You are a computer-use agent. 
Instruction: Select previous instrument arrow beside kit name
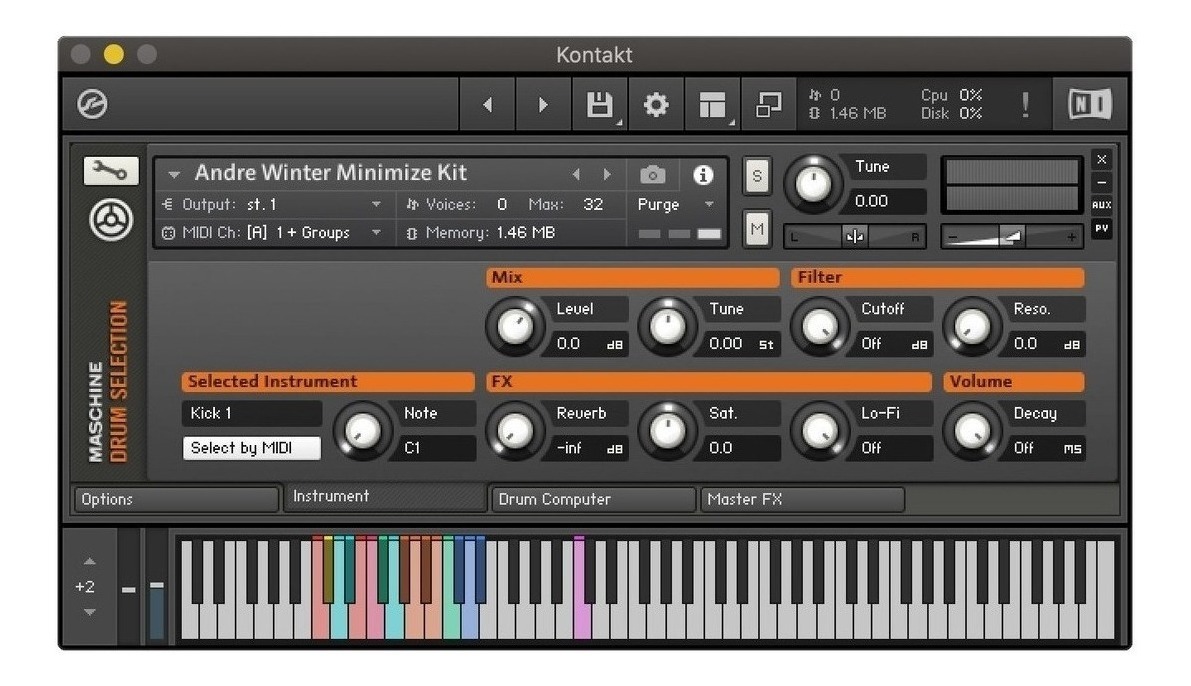(x=577, y=175)
